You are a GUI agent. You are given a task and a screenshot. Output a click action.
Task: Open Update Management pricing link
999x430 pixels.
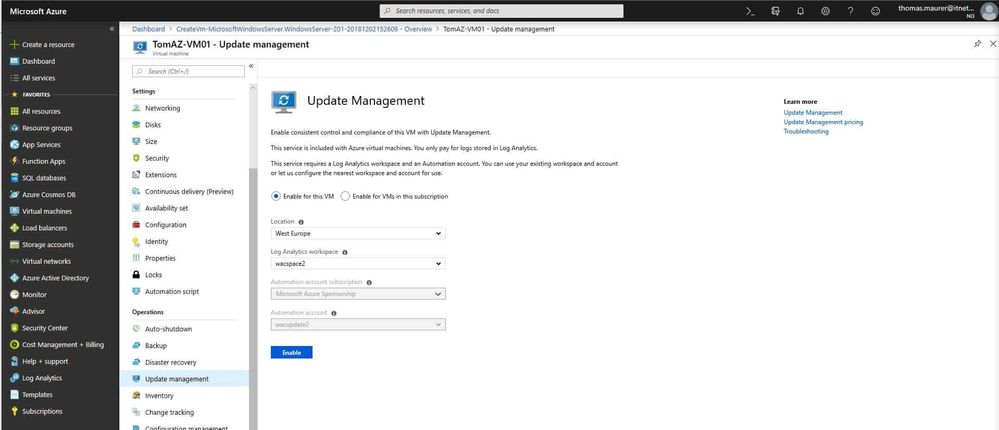tap(823, 122)
